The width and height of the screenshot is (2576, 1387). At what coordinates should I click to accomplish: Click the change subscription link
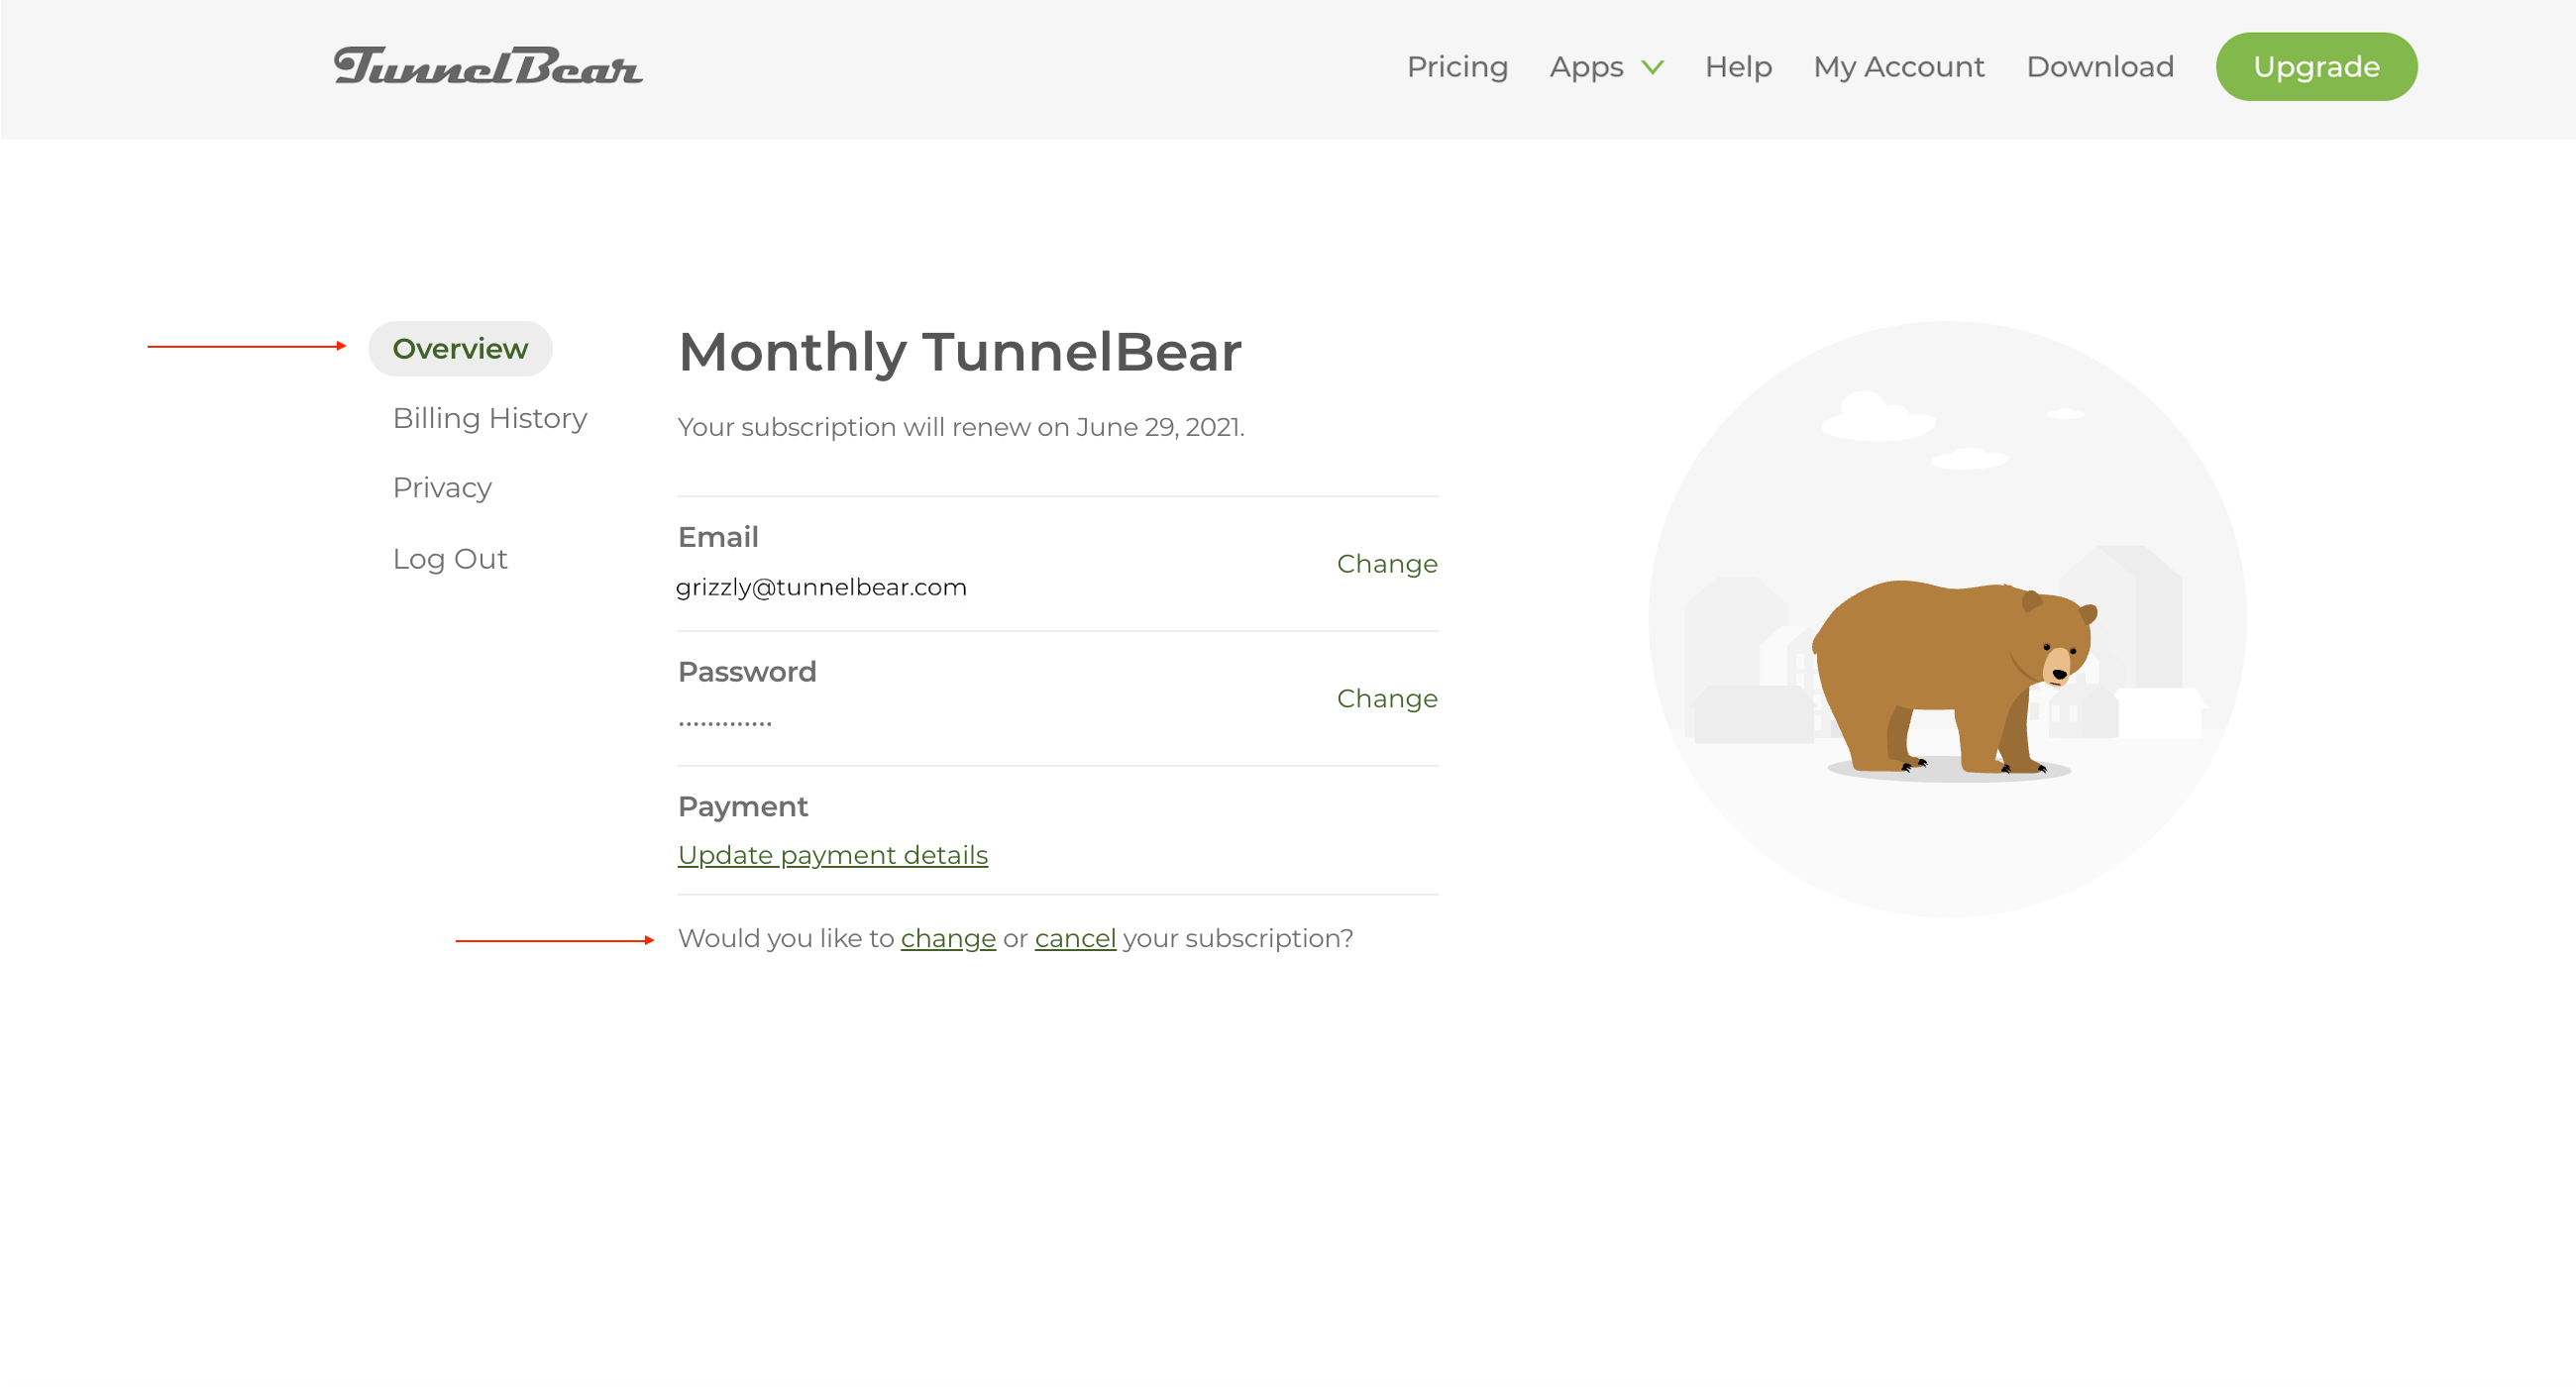[948, 938]
